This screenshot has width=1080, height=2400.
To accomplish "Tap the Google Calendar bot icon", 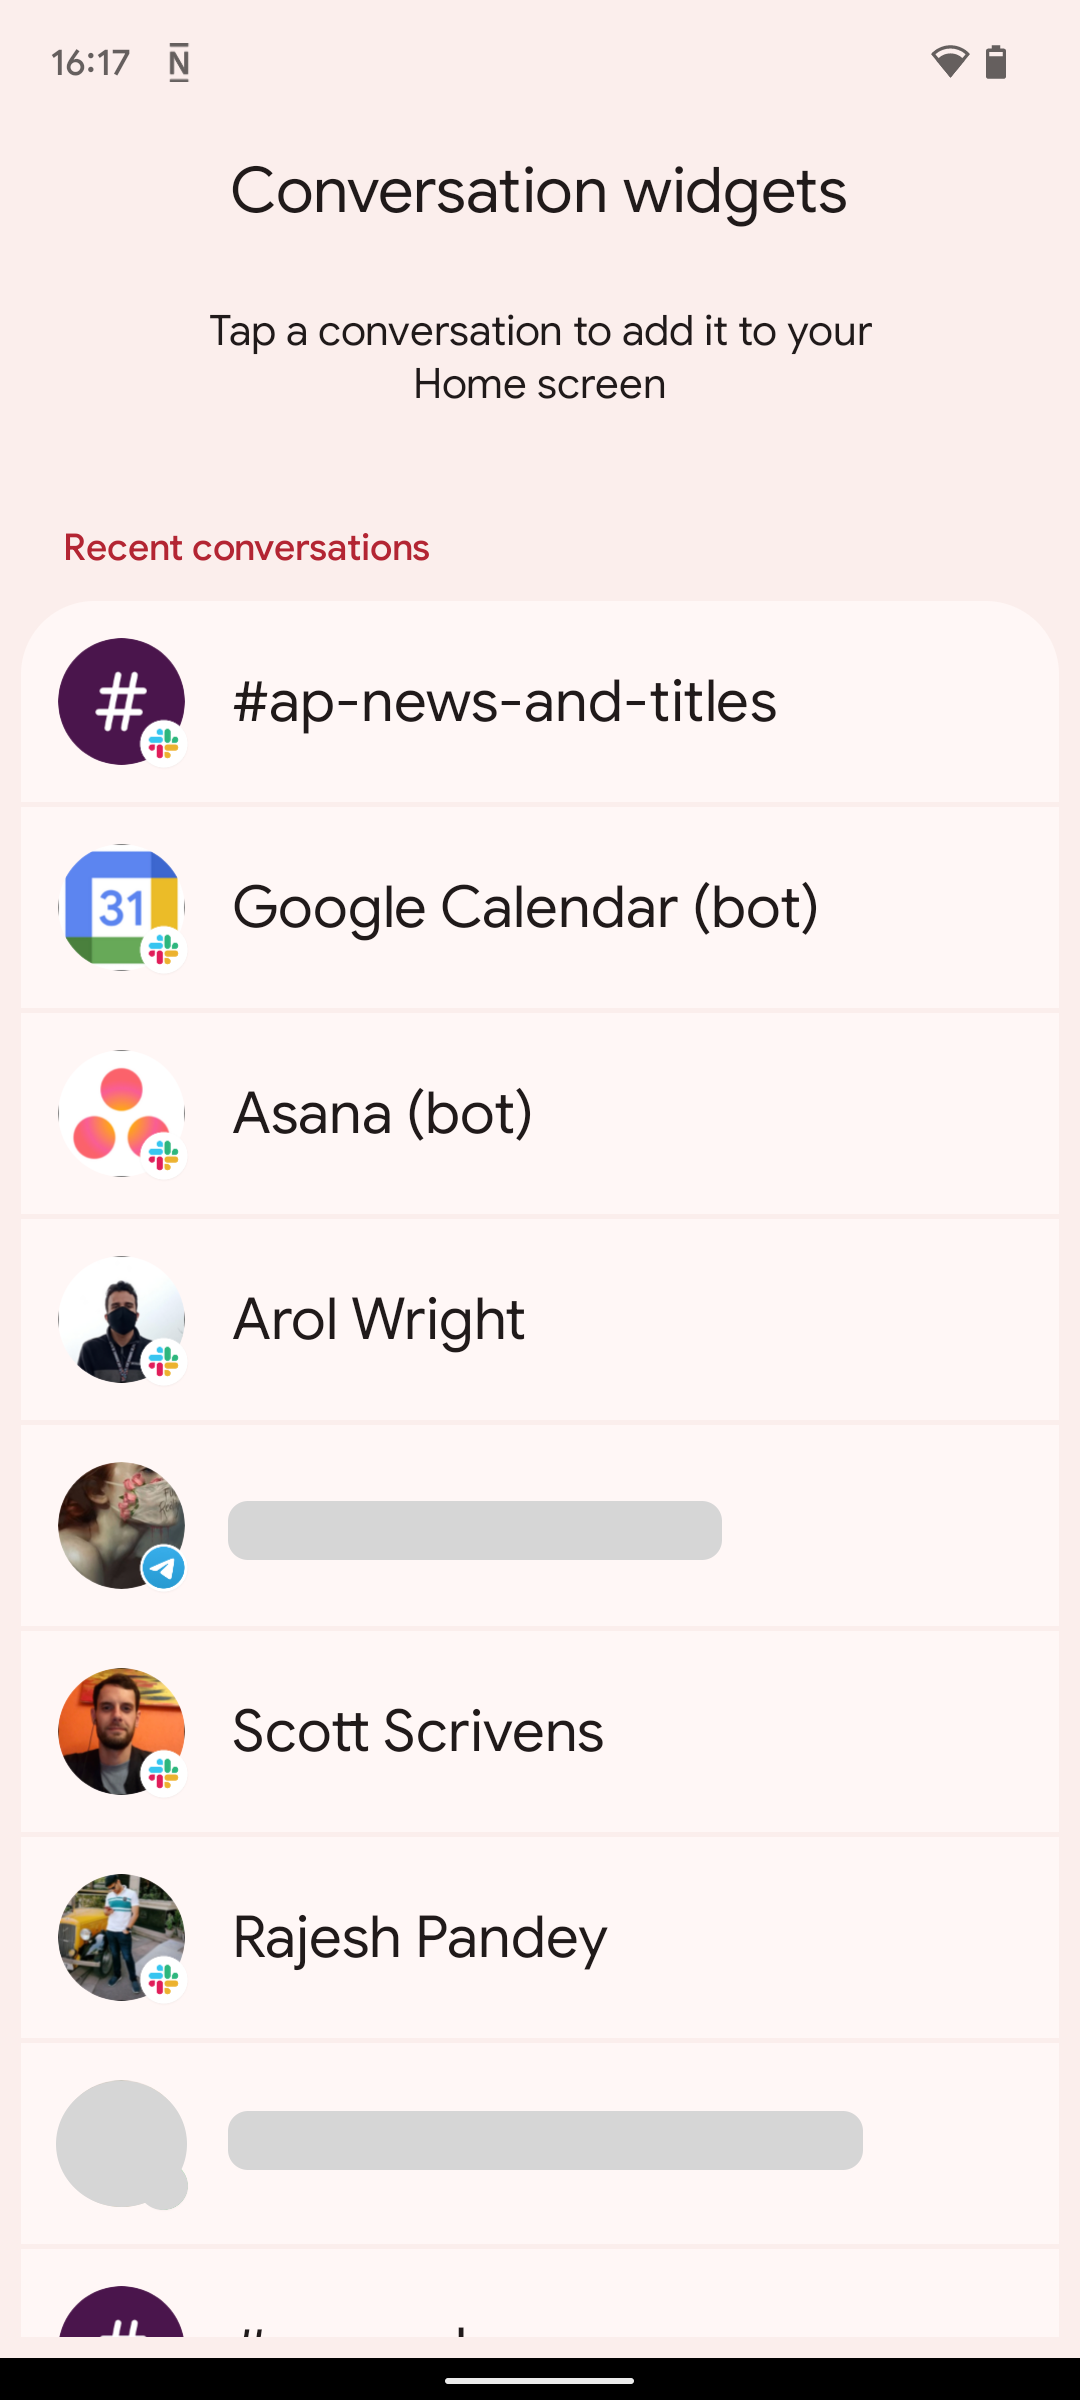I will (x=121, y=907).
